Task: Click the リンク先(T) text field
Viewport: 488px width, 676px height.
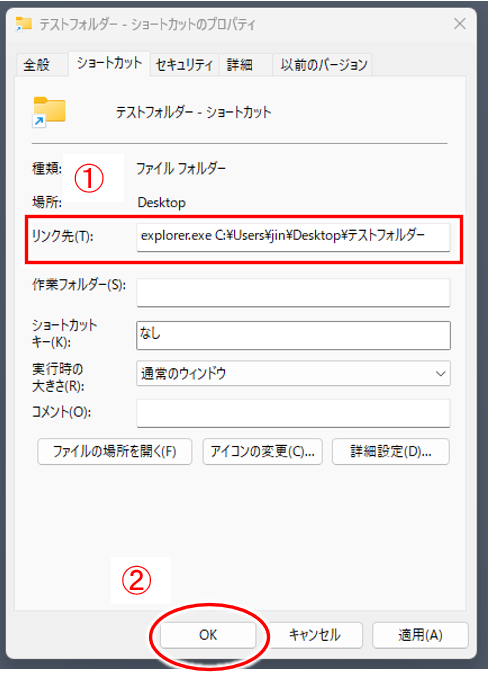Action: 293,237
